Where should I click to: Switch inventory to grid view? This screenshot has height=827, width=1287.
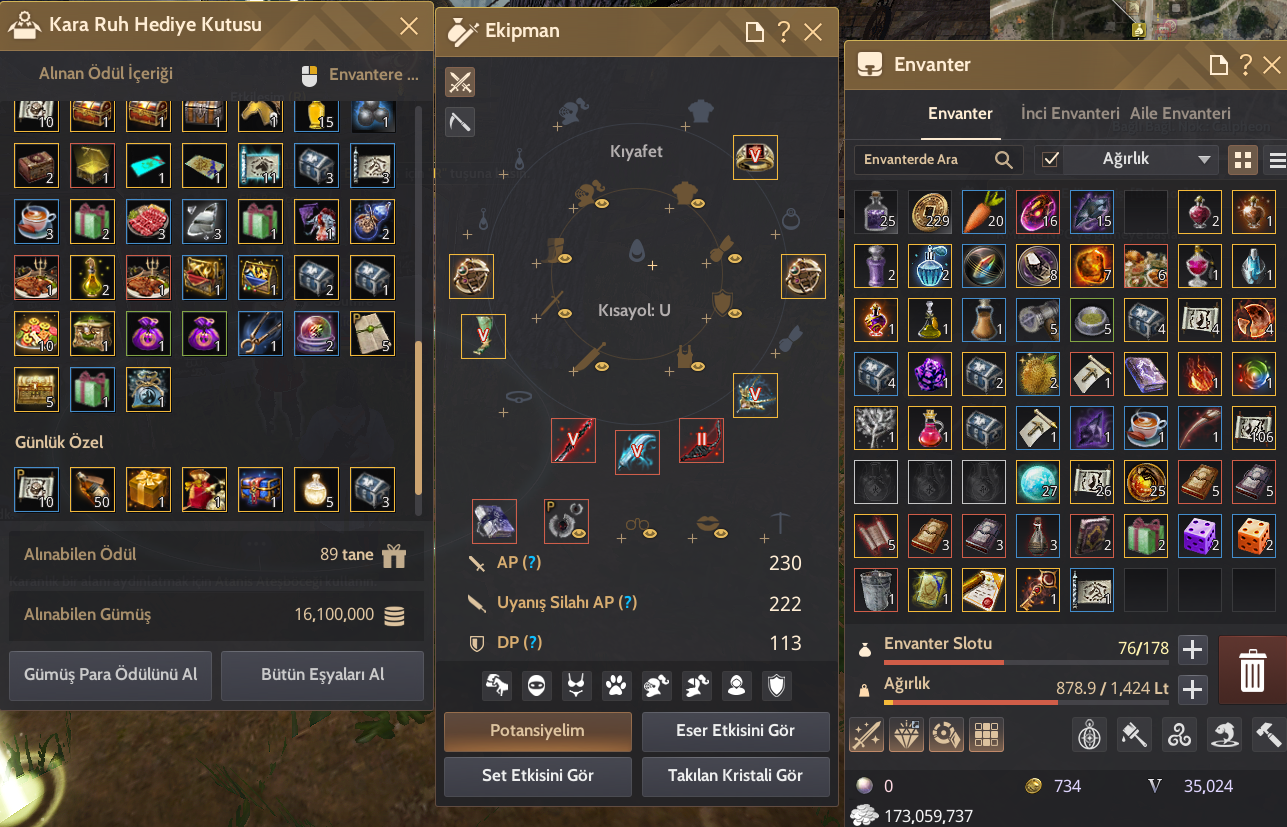[1243, 159]
